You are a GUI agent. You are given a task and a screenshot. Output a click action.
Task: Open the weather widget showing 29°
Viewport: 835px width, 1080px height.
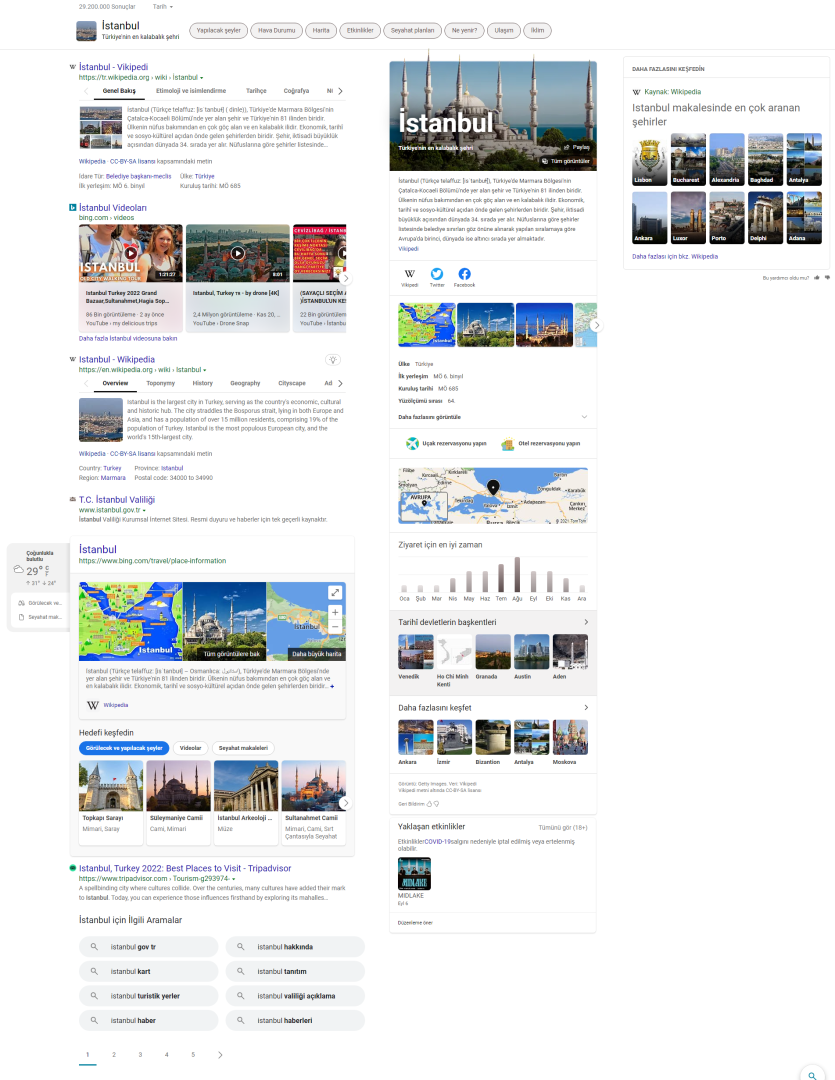click(x=39, y=568)
